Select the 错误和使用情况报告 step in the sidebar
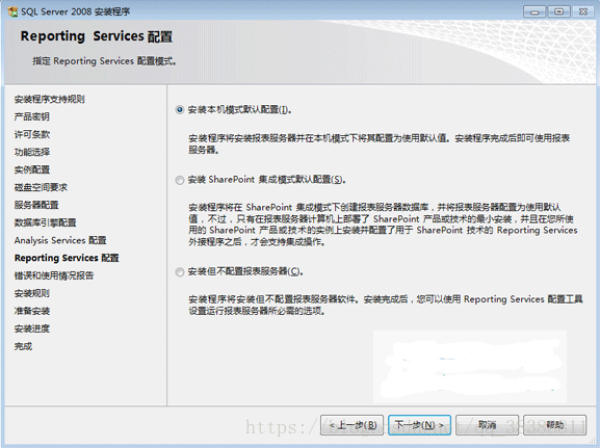The width and height of the screenshot is (600, 448). pos(54,275)
